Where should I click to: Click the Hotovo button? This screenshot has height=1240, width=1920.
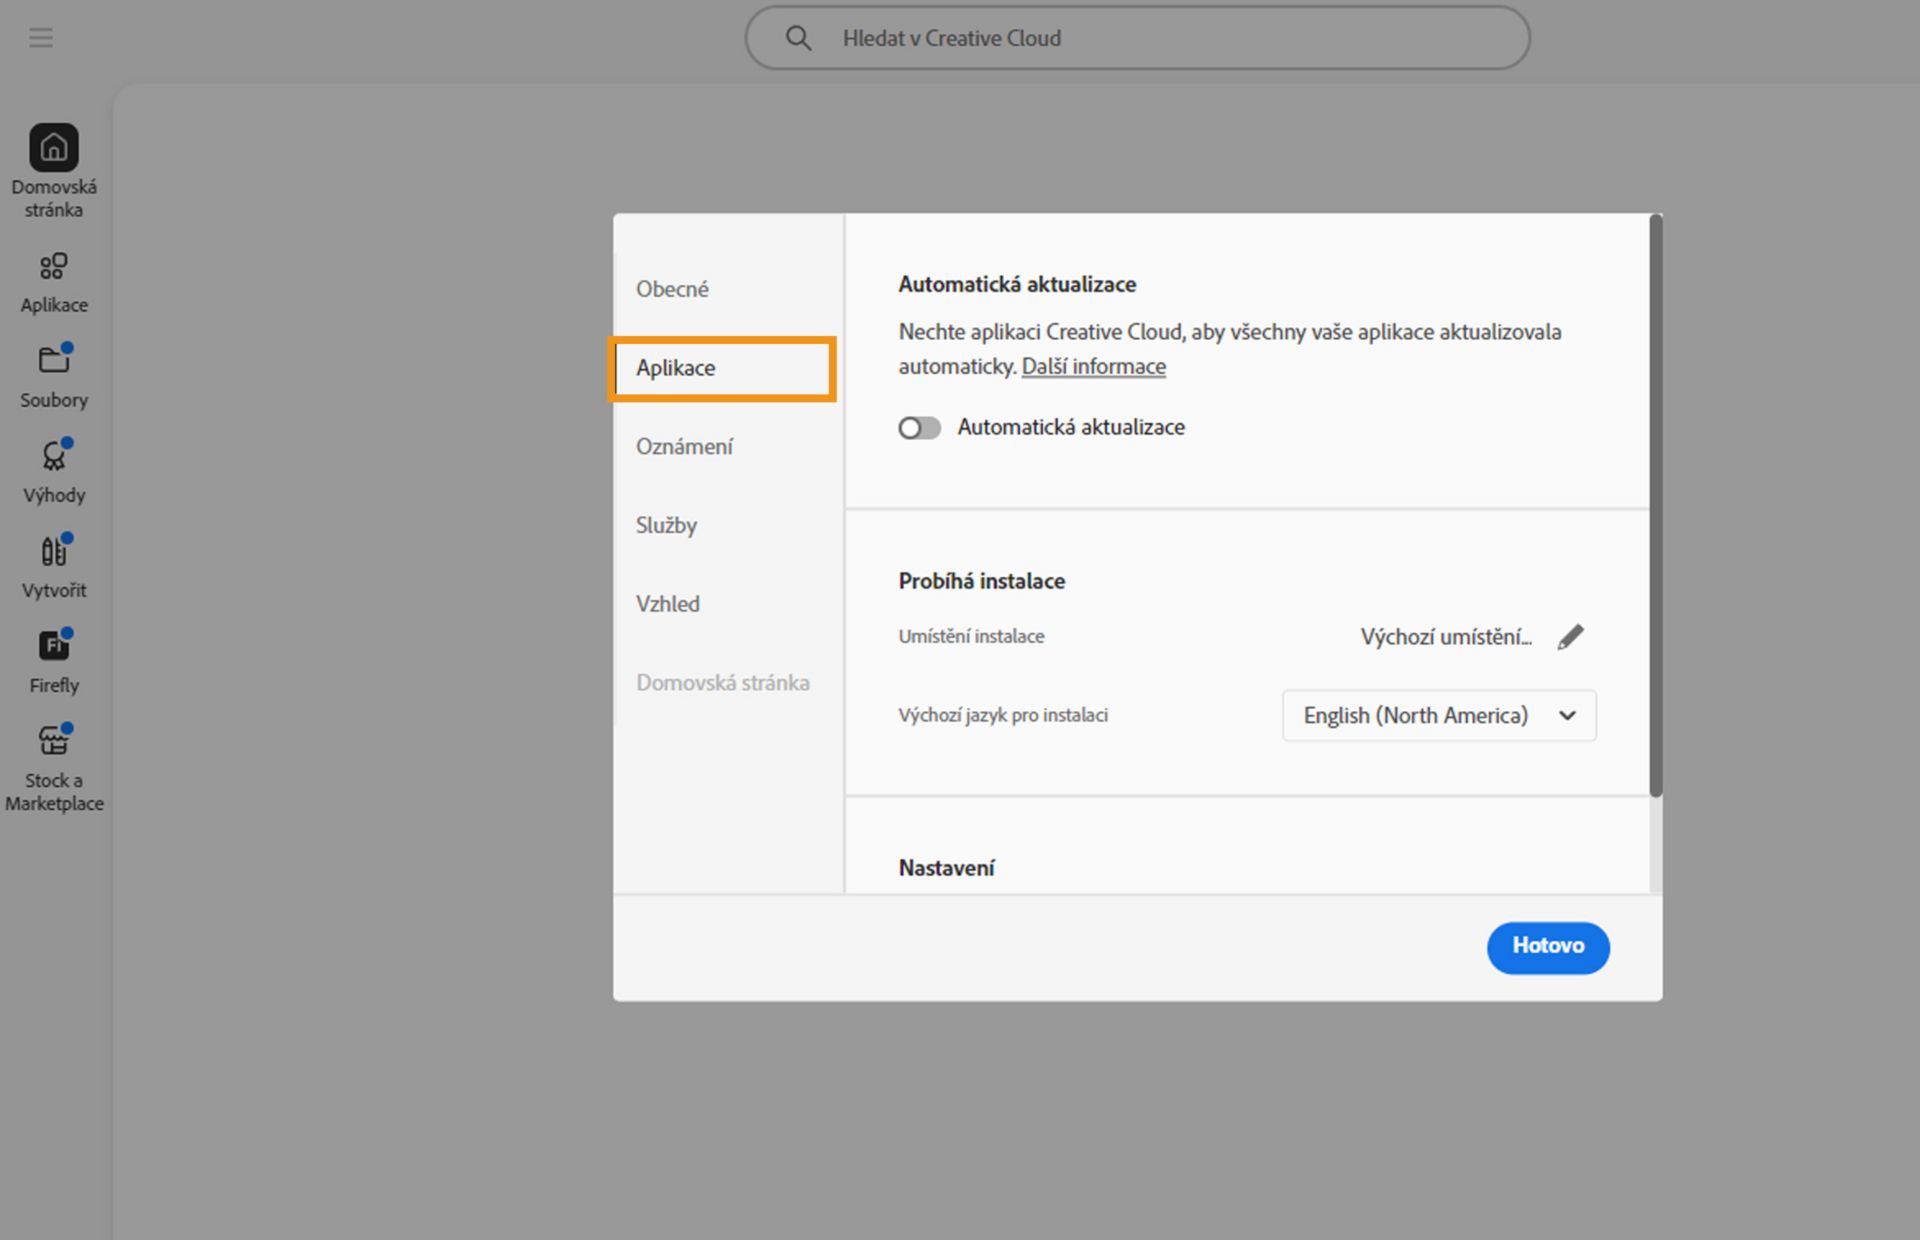[x=1547, y=947]
